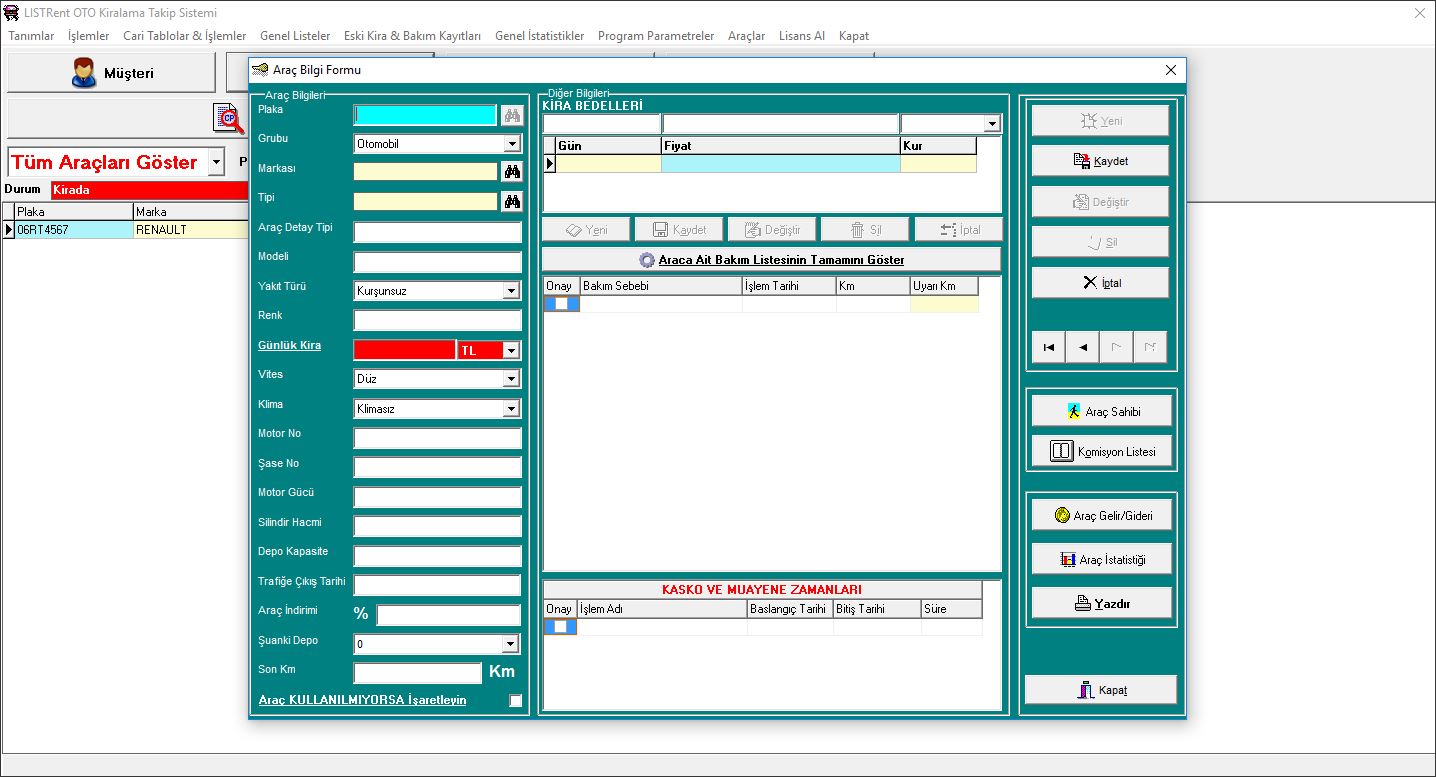
Task: Open Şuanki Depo dropdown
Action: [x=512, y=644]
